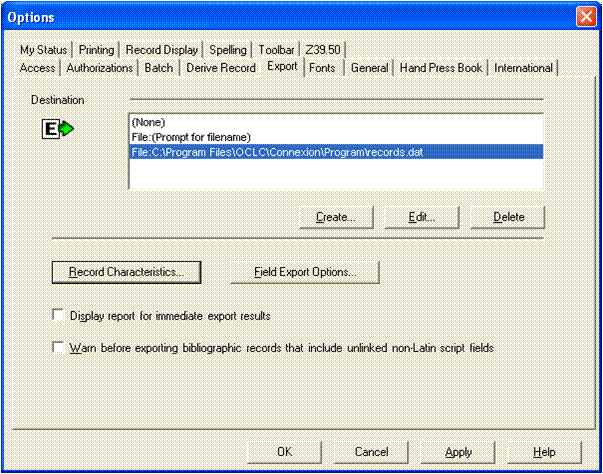Select the (None) destination entry
Screen dimensions: 603x474
(148, 122)
